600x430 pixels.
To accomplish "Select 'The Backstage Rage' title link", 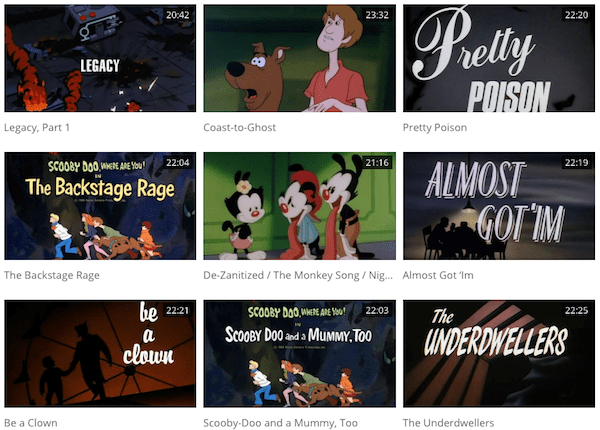I will point(52,275).
